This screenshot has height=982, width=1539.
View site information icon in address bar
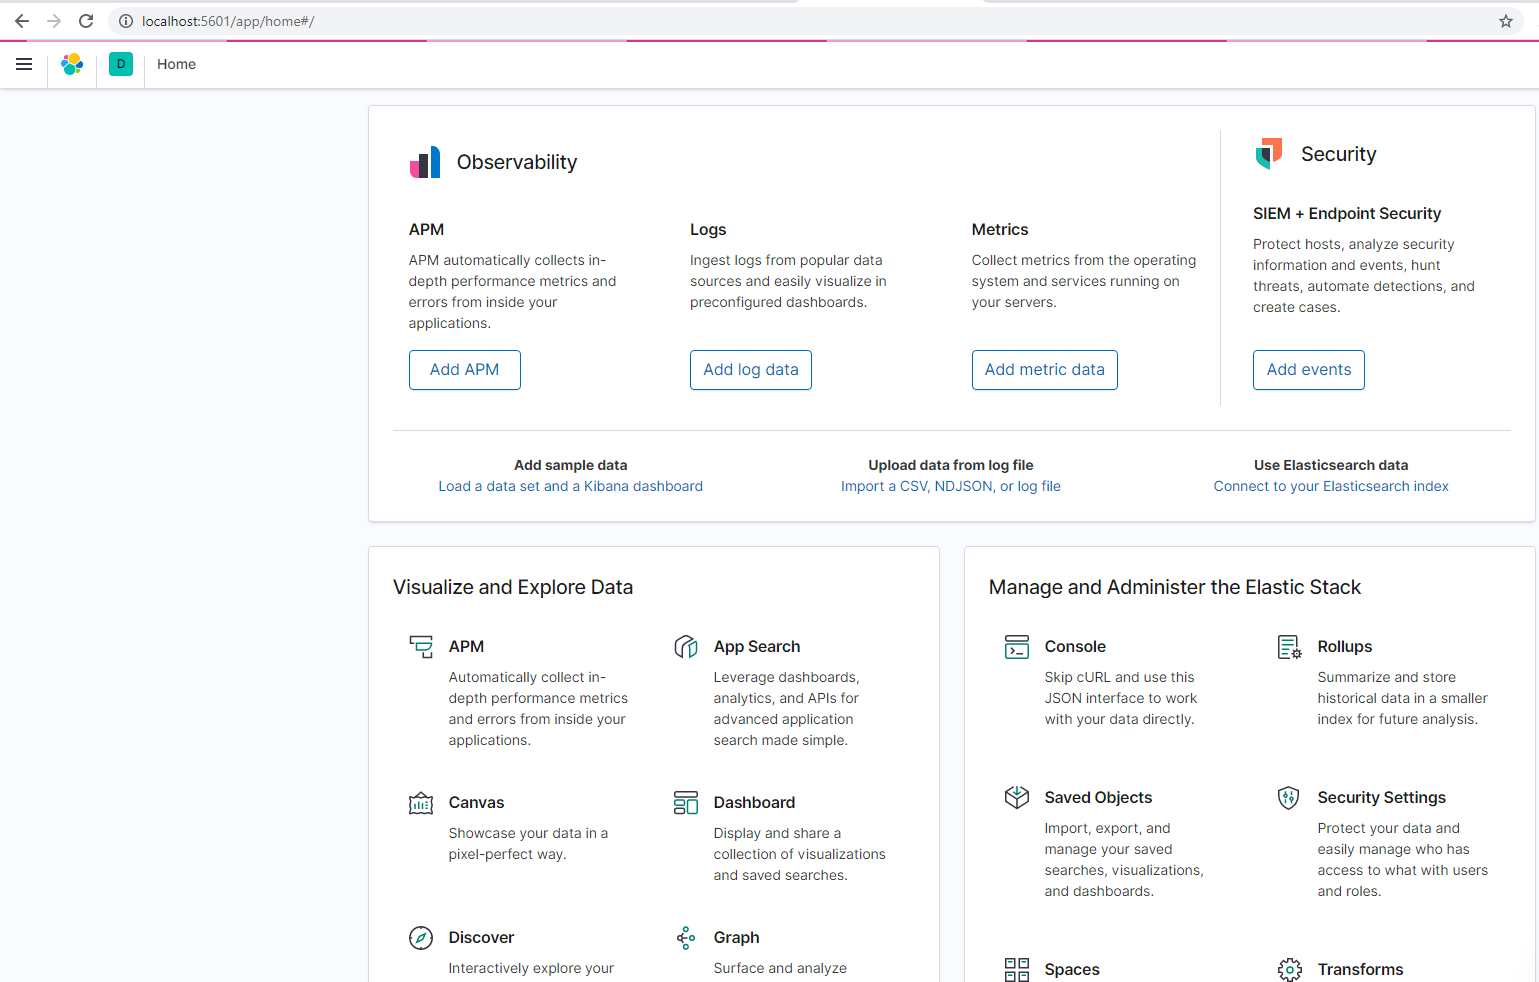(x=126, y=21)
